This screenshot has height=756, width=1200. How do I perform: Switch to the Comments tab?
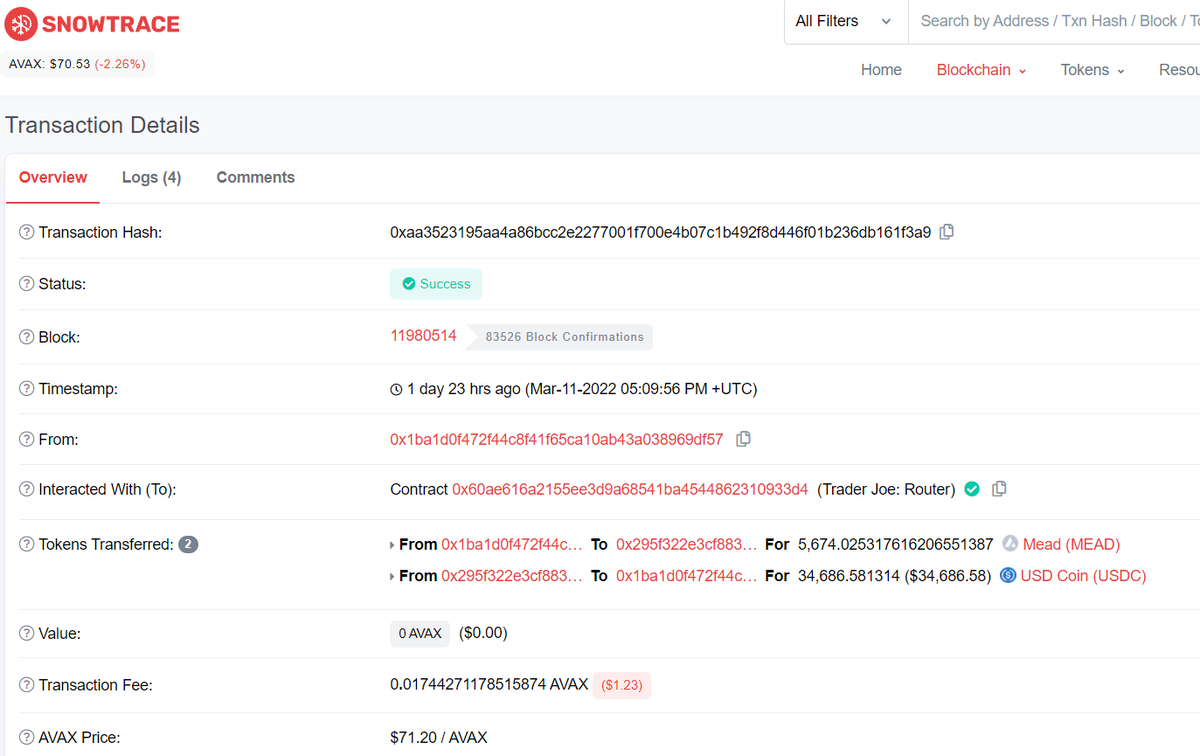pos(255,177)
